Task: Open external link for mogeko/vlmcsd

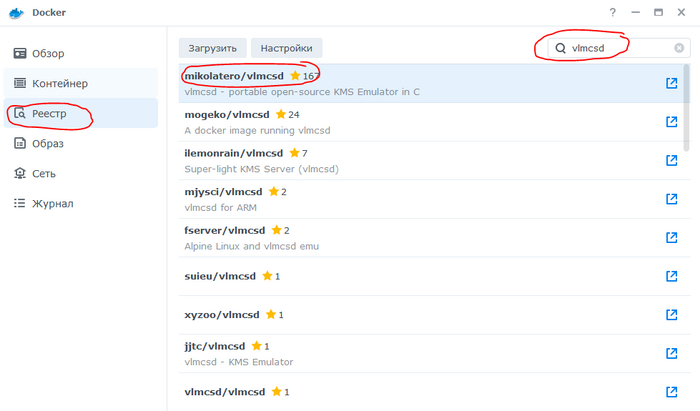Action: tap(671, 121)
